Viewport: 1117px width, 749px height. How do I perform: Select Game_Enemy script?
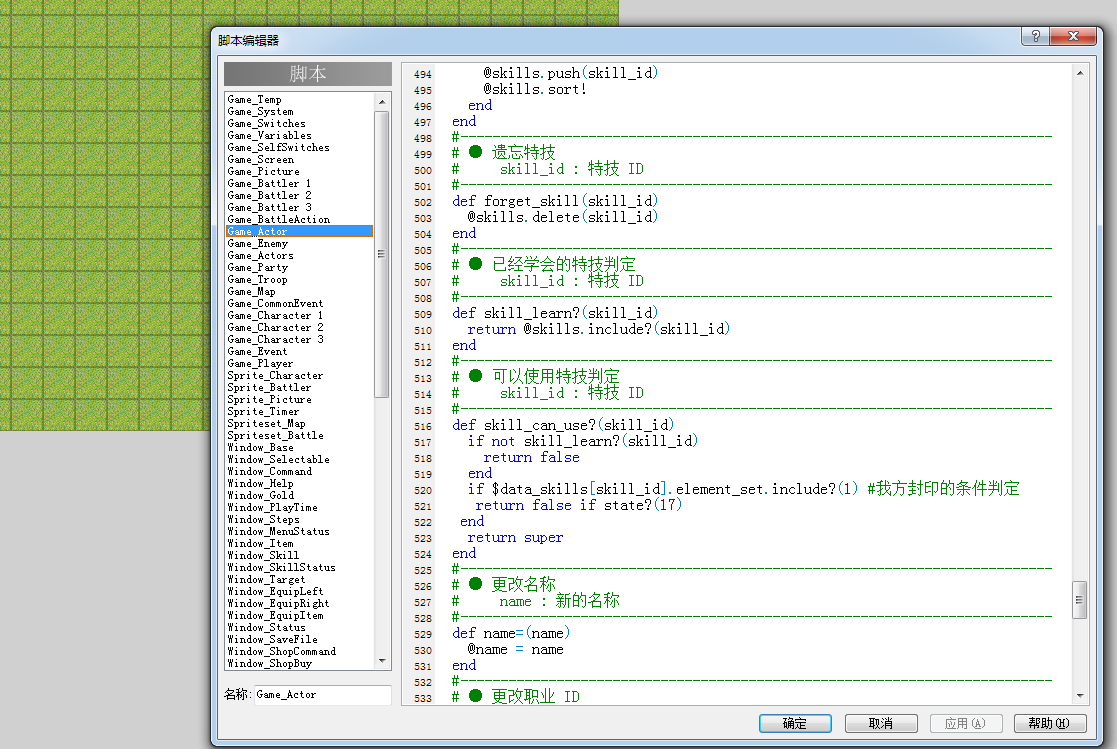pos(299,244)
